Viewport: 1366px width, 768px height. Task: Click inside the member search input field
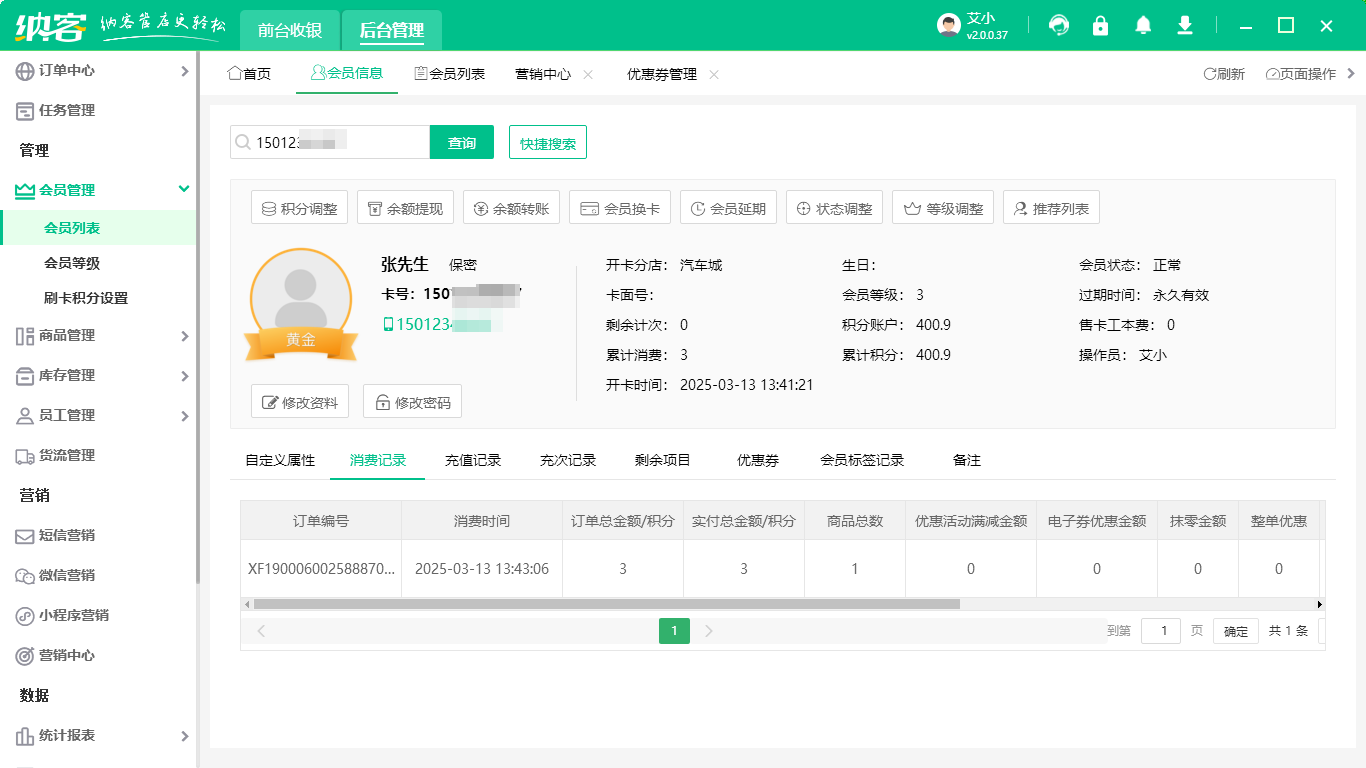coord(330,142)
